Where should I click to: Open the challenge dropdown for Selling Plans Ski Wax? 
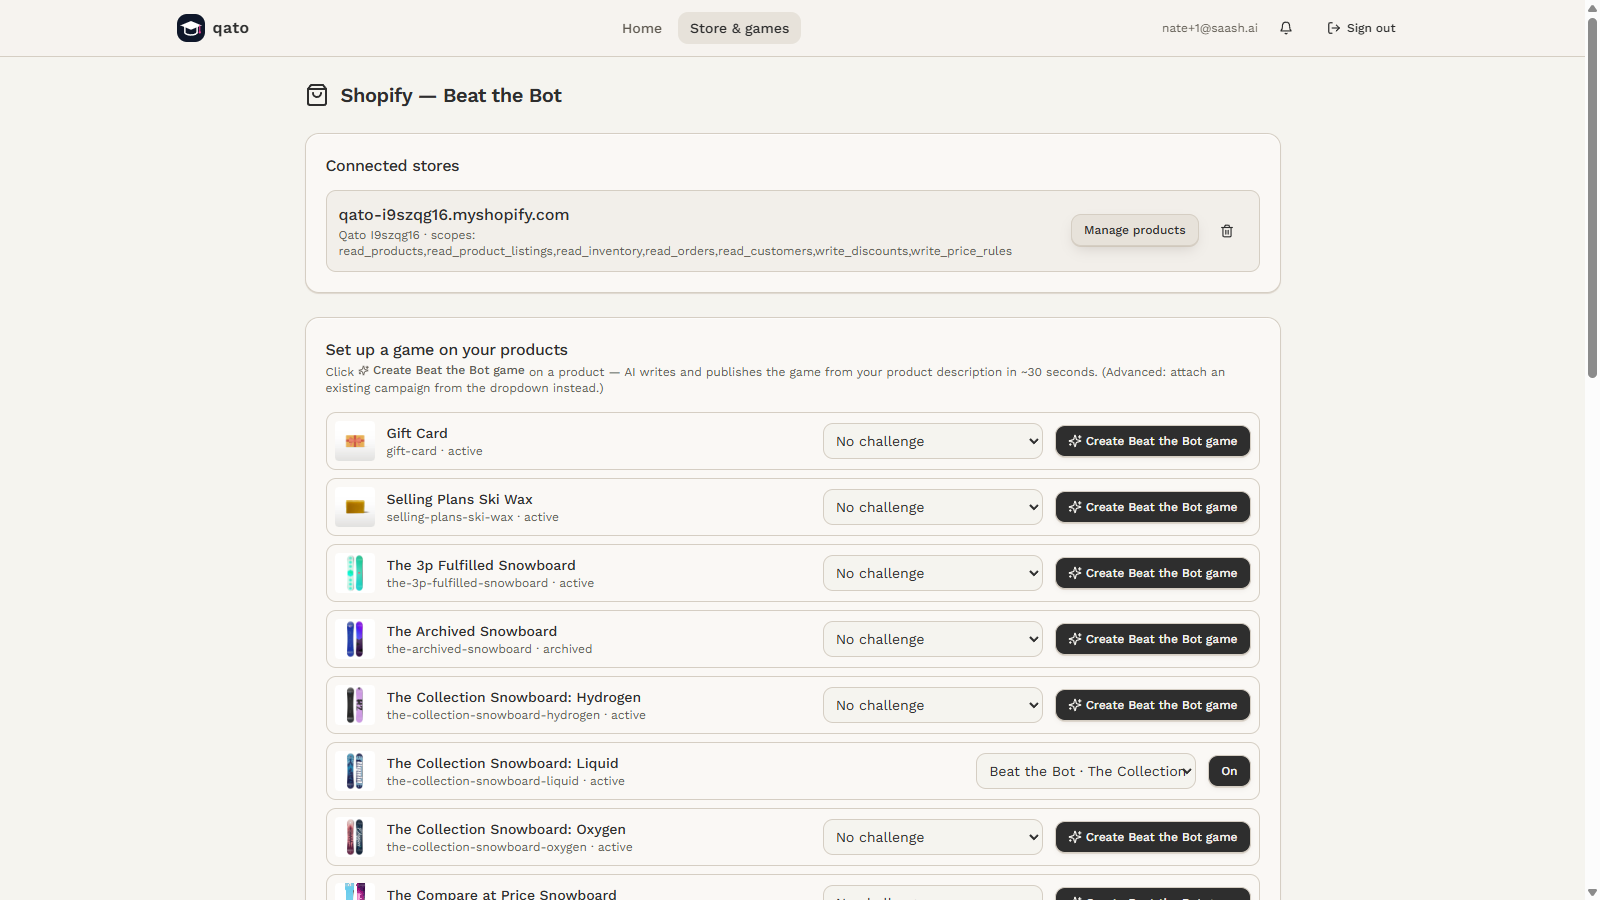[x=933, y=507]
